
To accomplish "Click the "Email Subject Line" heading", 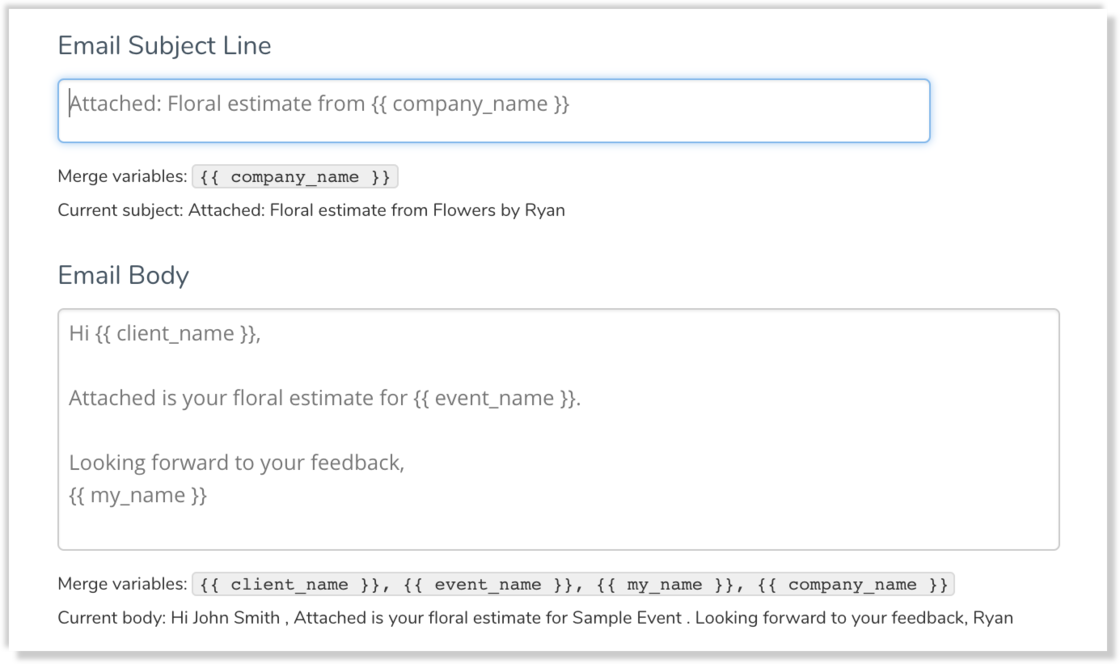I will point(164,46).
